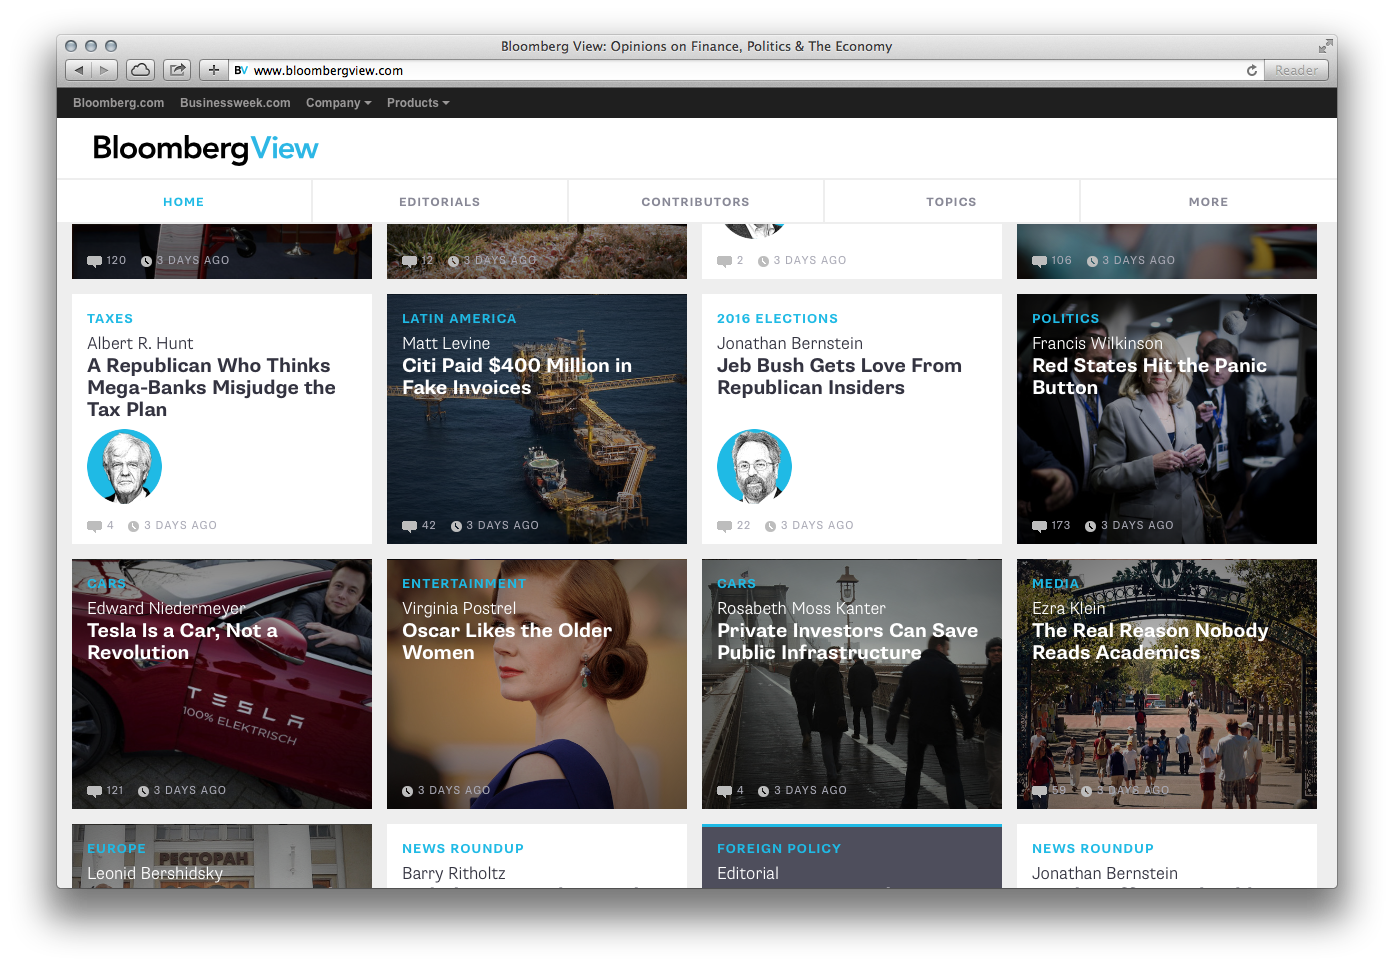Click comment icon on Private Investors card
The width and height of the screenshot is (1394, 967).
[x=724, y=791]
